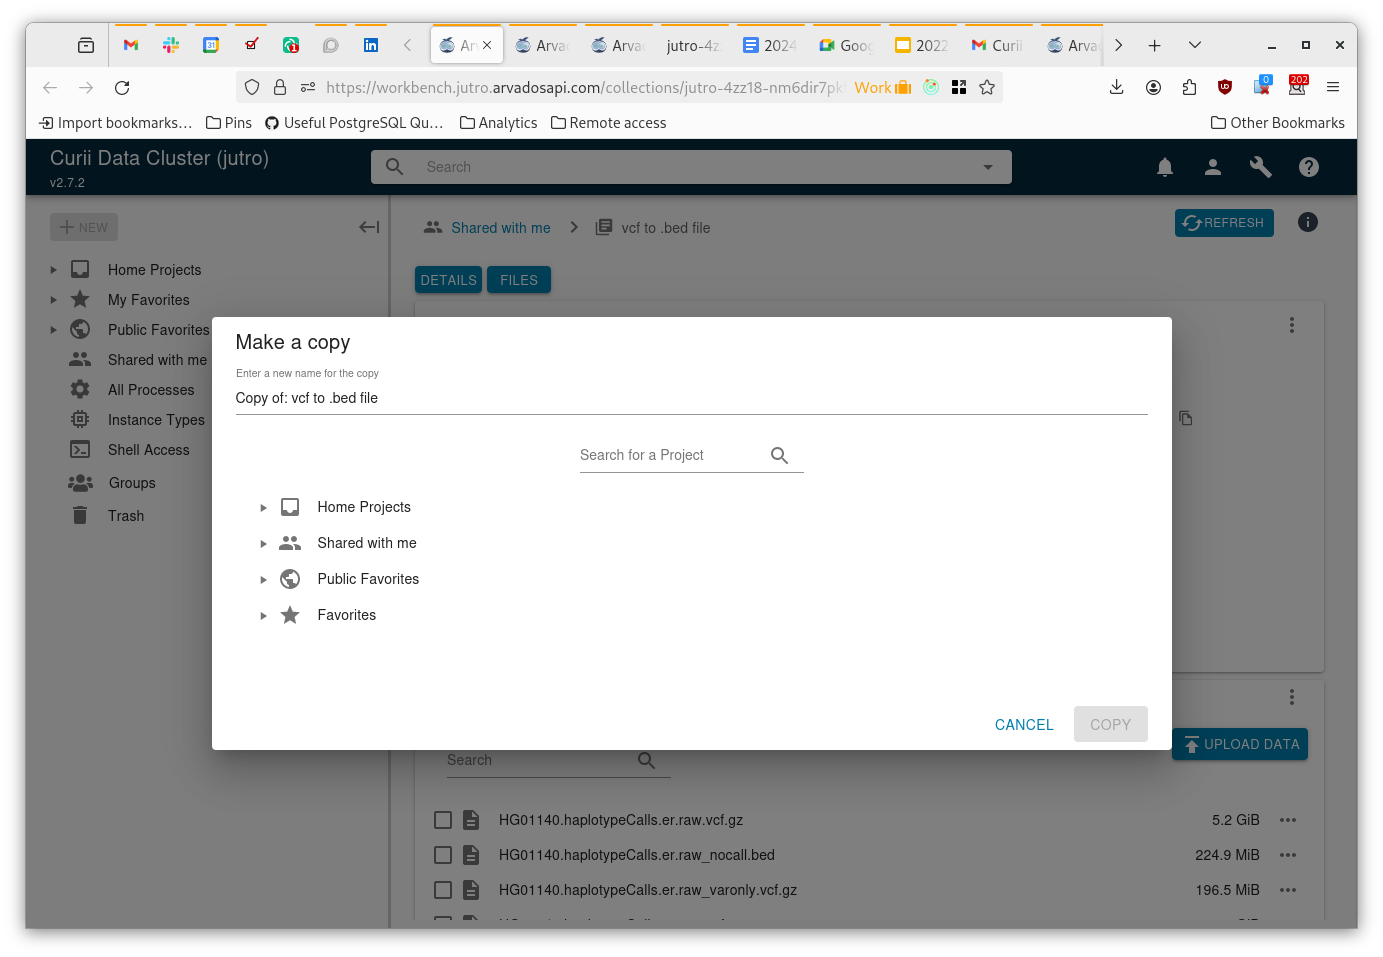The width and height of the screenshot is (1383, 957).
Task: Collapse the left sidebar panel arrow
Action: pyautogui.click(x=369, y=227)
